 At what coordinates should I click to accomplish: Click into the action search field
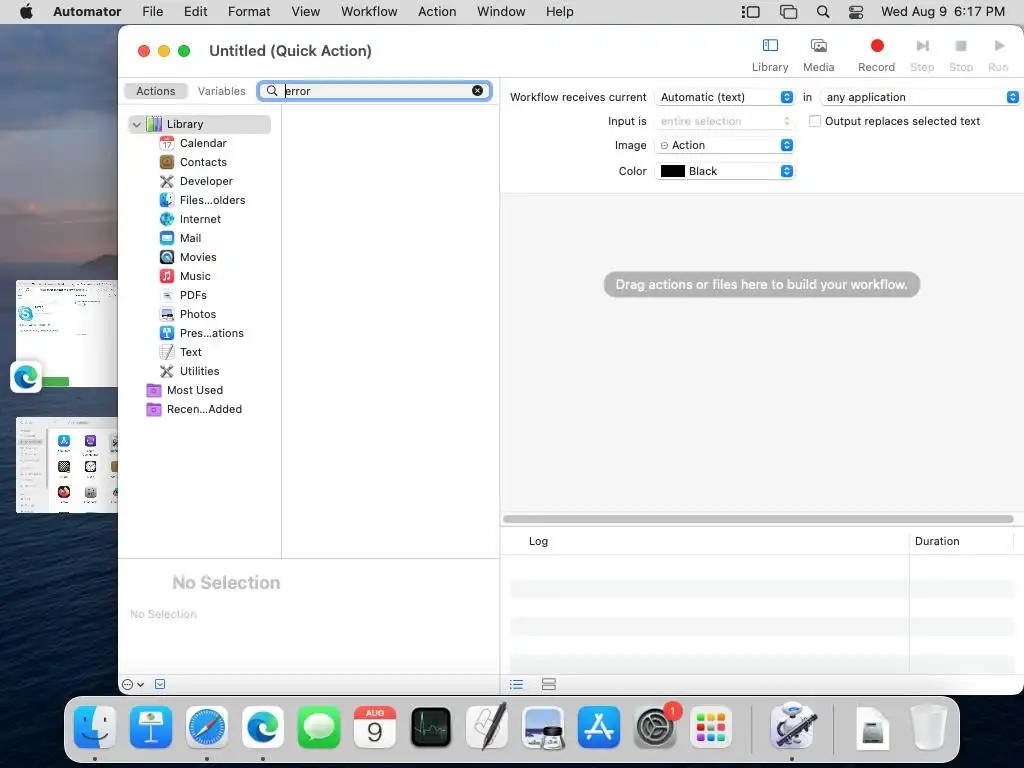(376, 91)
